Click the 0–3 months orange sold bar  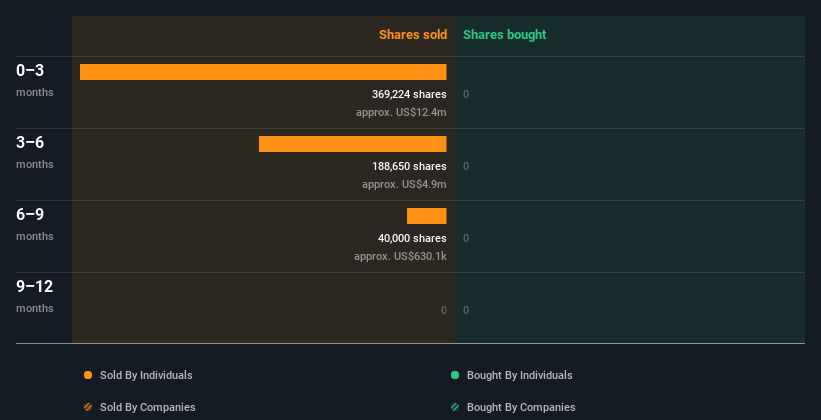click(x=263, y=72)
